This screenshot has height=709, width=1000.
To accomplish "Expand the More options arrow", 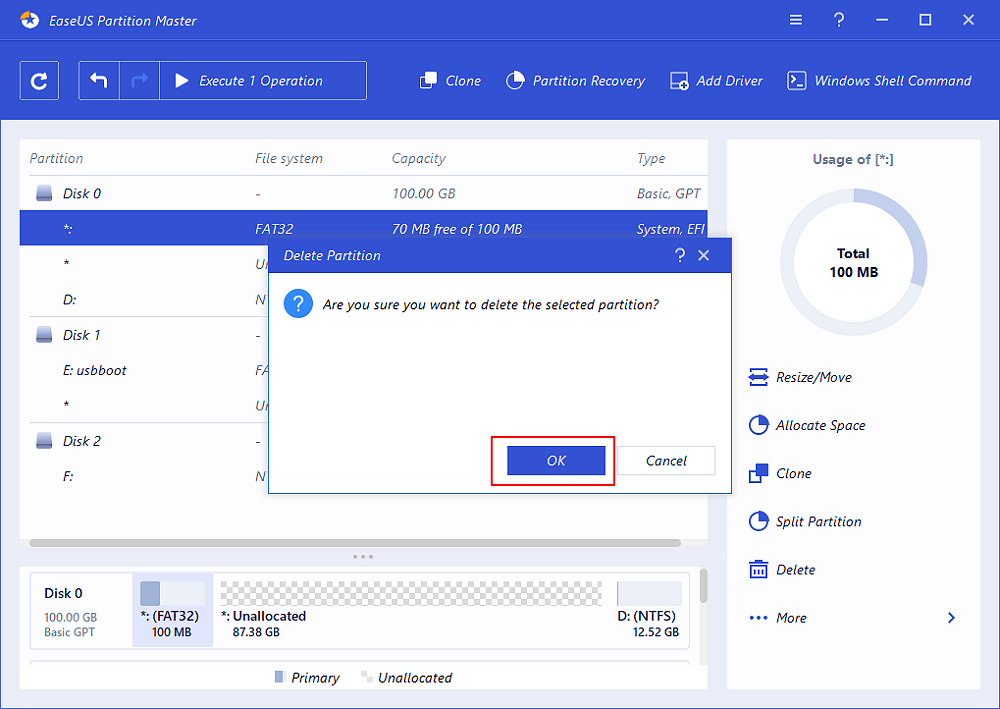I will pyautogui.click(x=950, y=618).
